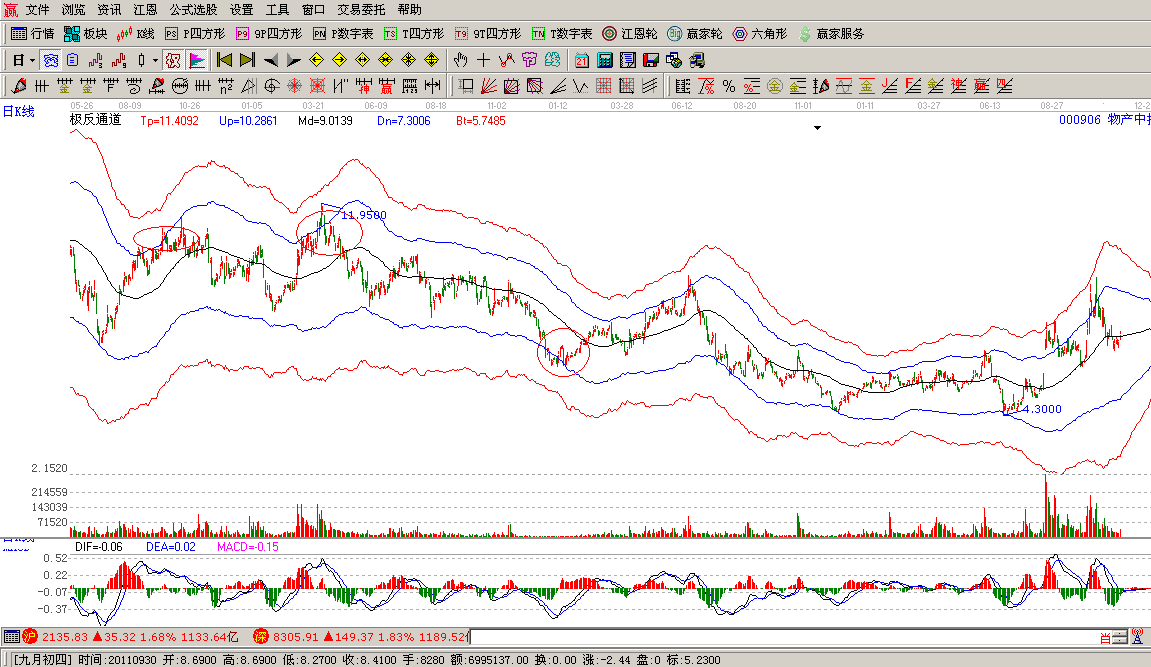Screen dimensions: 1151x667
Task: Click the 赢家服务 dollar-sign button
Action: tap(830, 33)
